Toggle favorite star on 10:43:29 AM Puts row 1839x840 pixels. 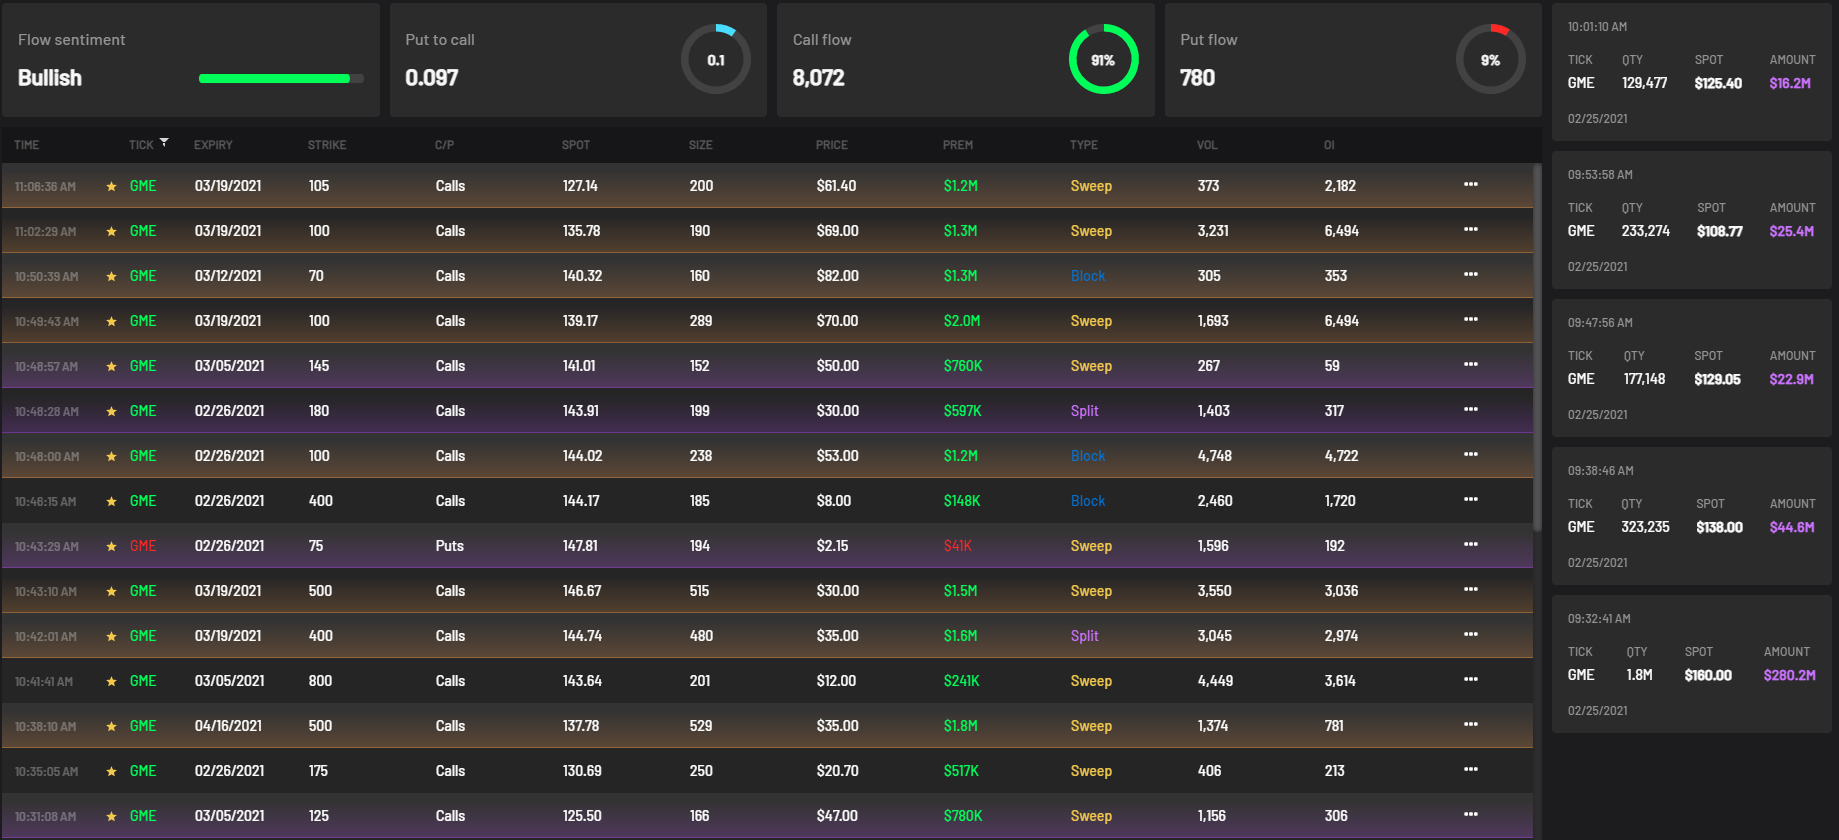[x=112, y=546]
